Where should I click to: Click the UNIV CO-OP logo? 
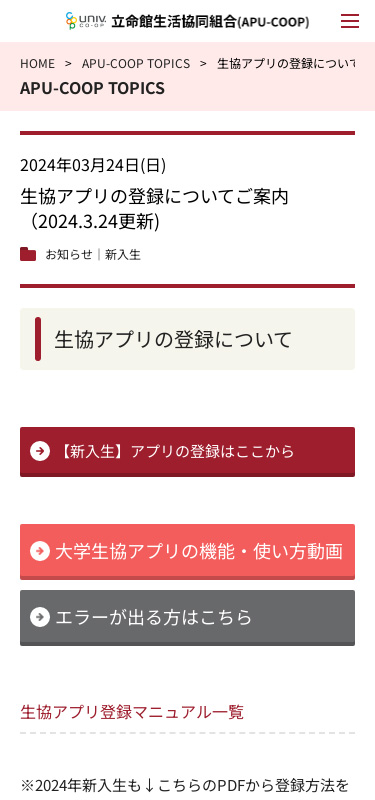point(86,21)
